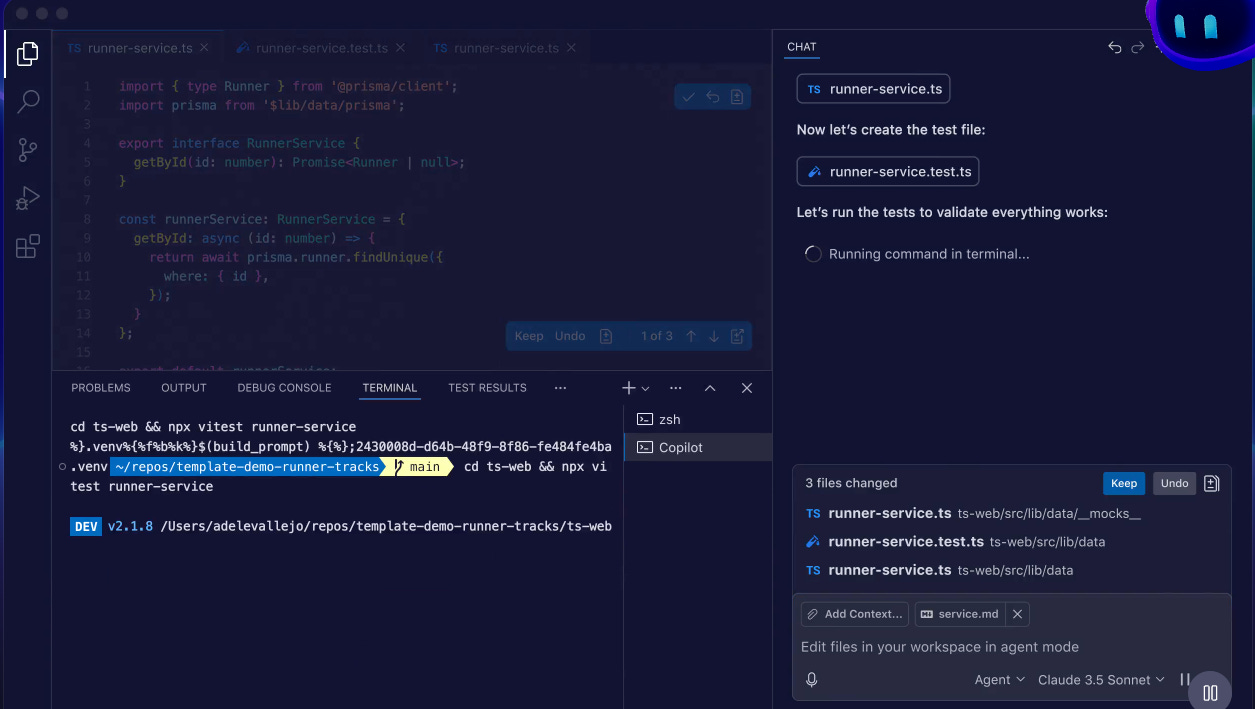This screenshot has height=709, width=1255.
Task: Open the Run and Debug view
Action: point(27,197)
